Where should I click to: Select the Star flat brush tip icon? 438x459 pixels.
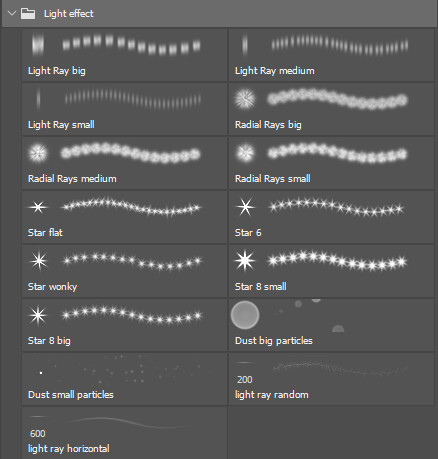[38, 207]
